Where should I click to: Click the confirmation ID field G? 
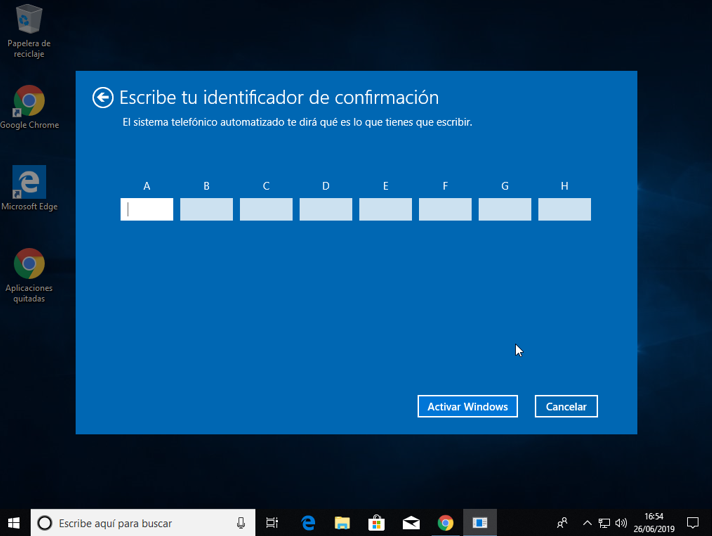(505, 209)
